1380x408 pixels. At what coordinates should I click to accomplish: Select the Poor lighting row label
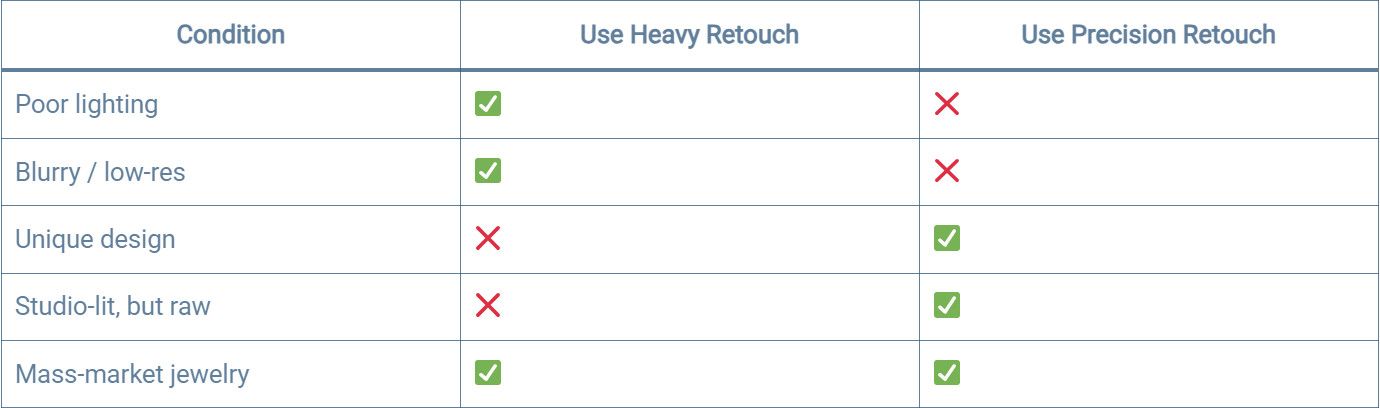point(86,105)
